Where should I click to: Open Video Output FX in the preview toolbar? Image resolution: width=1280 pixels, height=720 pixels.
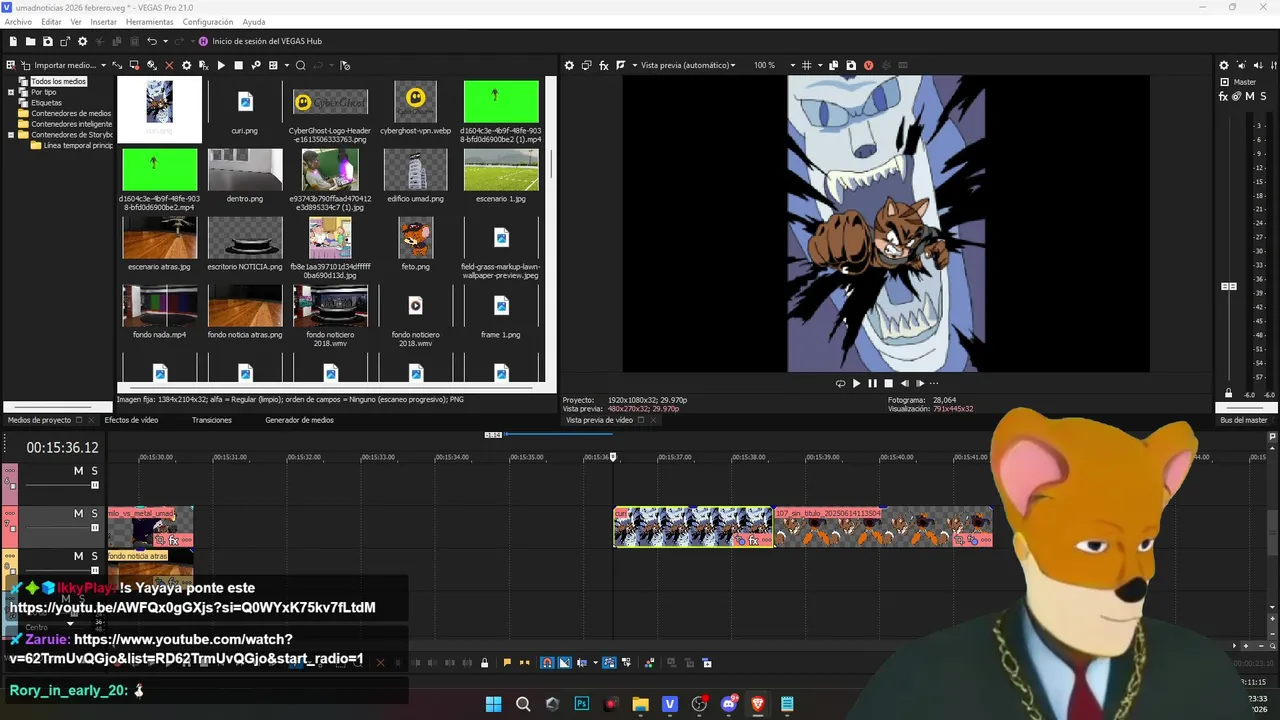603,65
